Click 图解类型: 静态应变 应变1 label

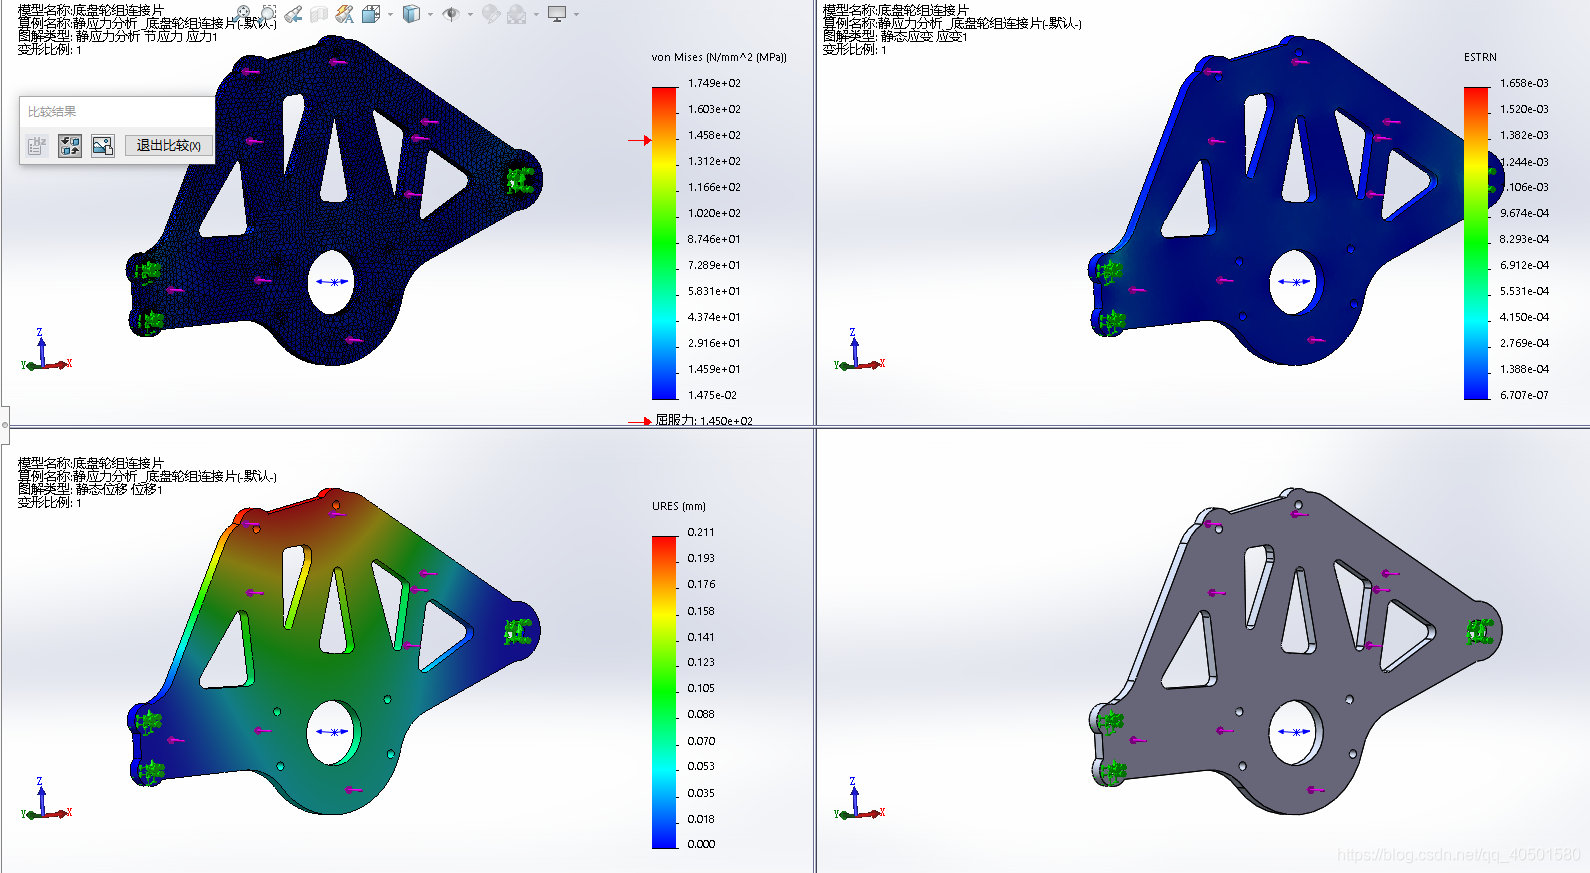pos(895,36)
